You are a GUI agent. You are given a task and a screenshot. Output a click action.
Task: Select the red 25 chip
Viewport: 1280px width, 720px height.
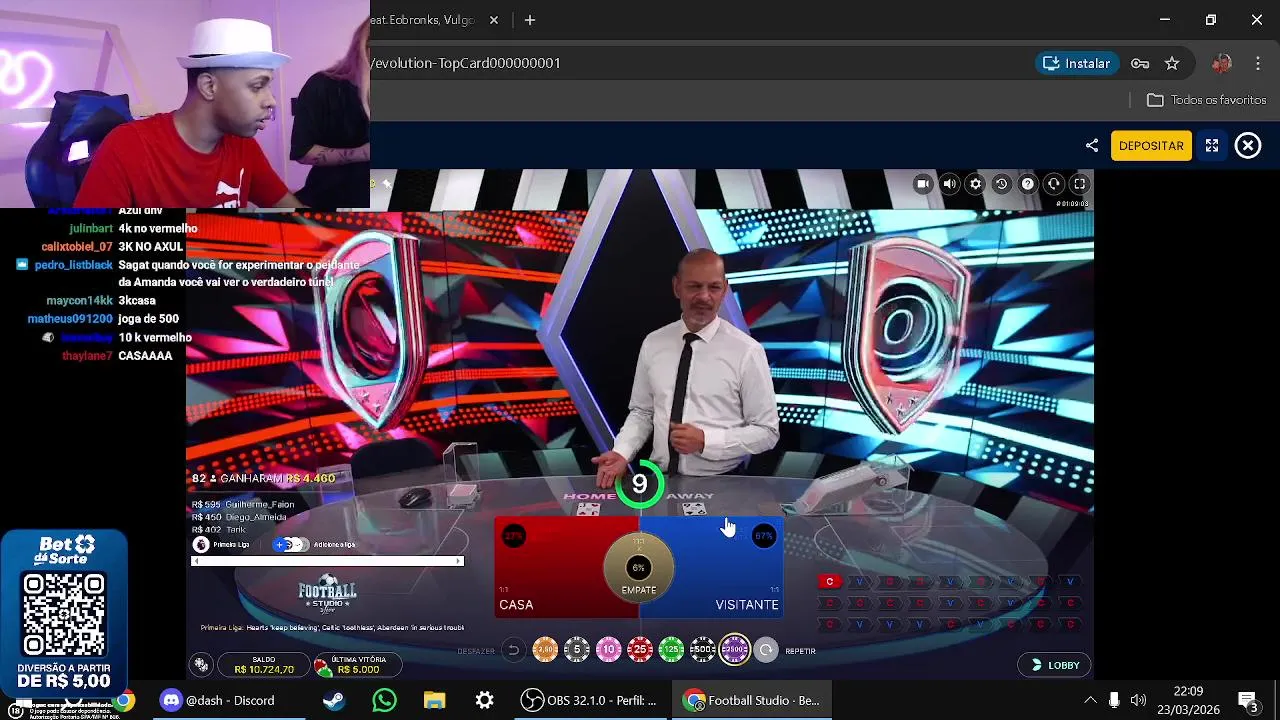(x=640, y=651)
